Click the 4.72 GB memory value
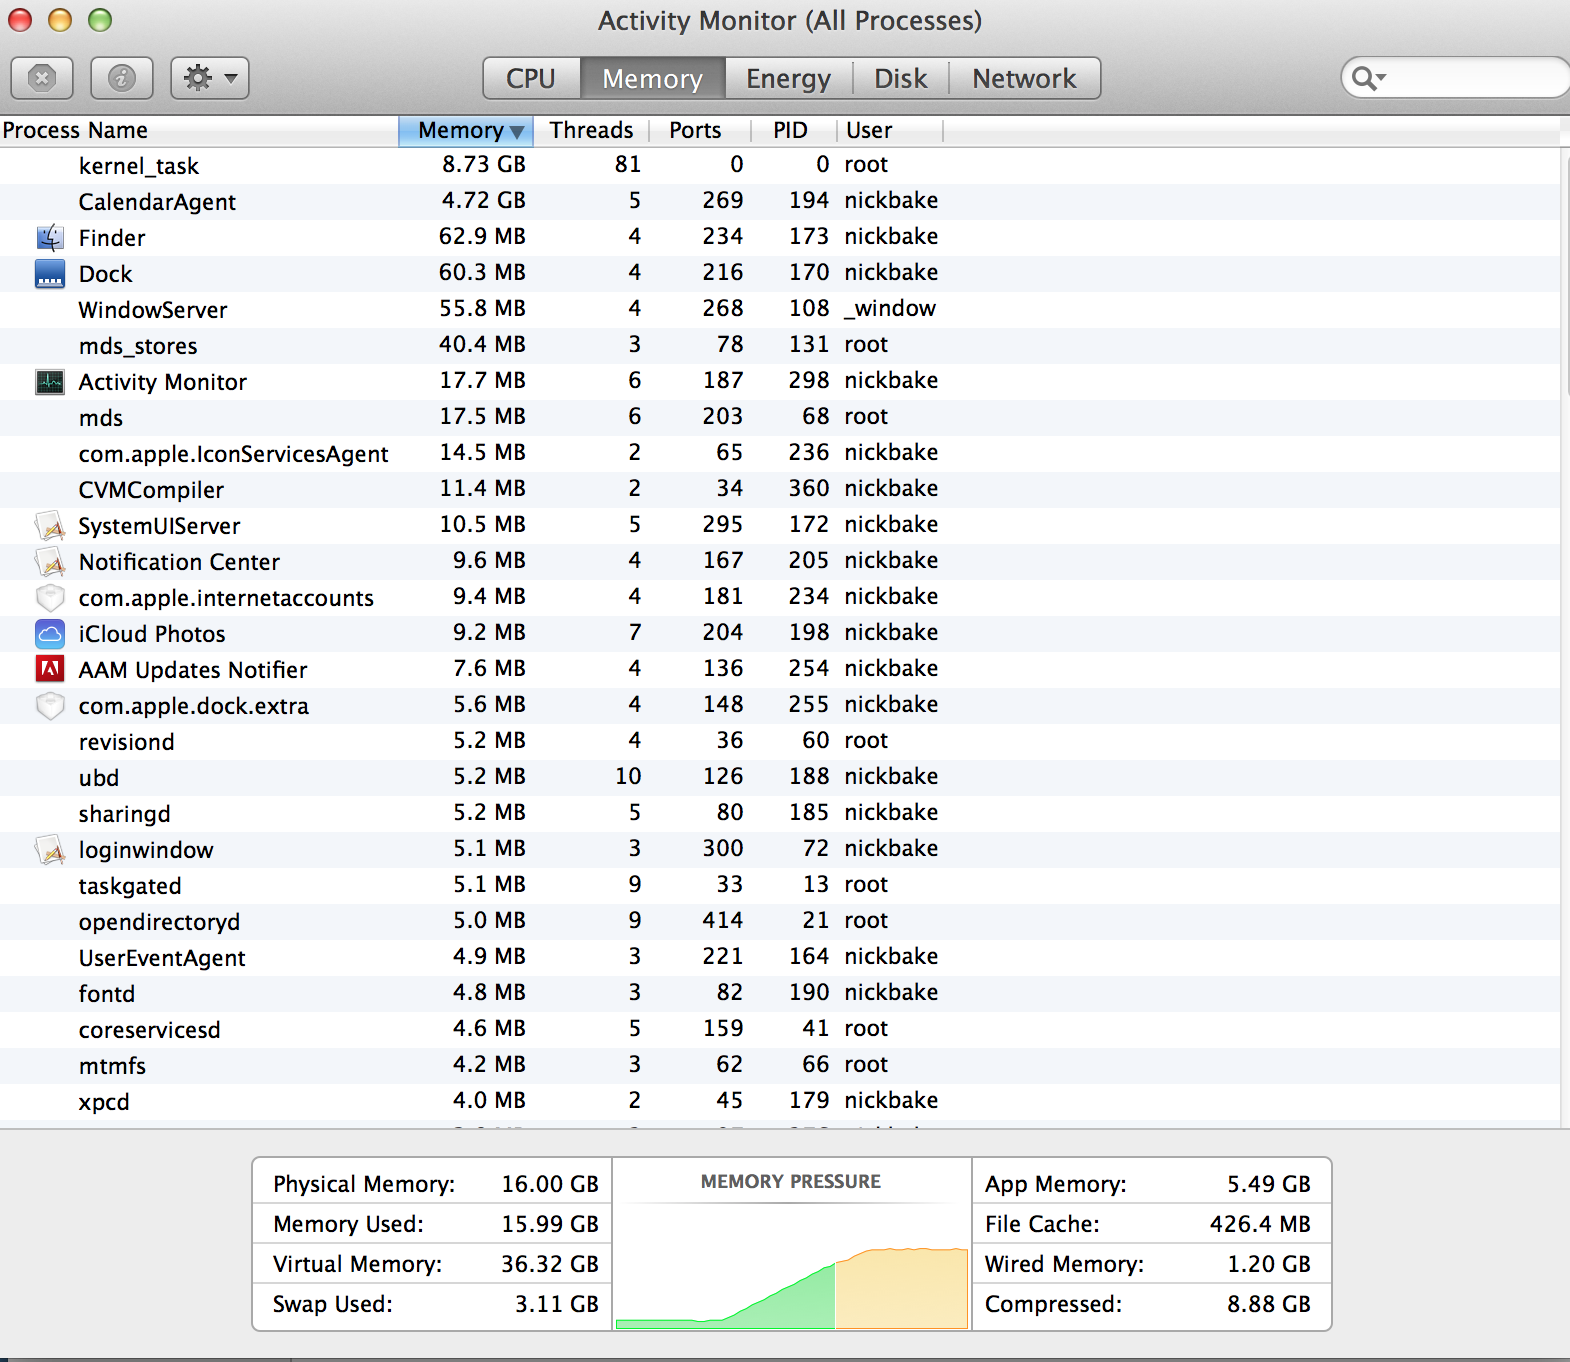 tap(484, 200)
